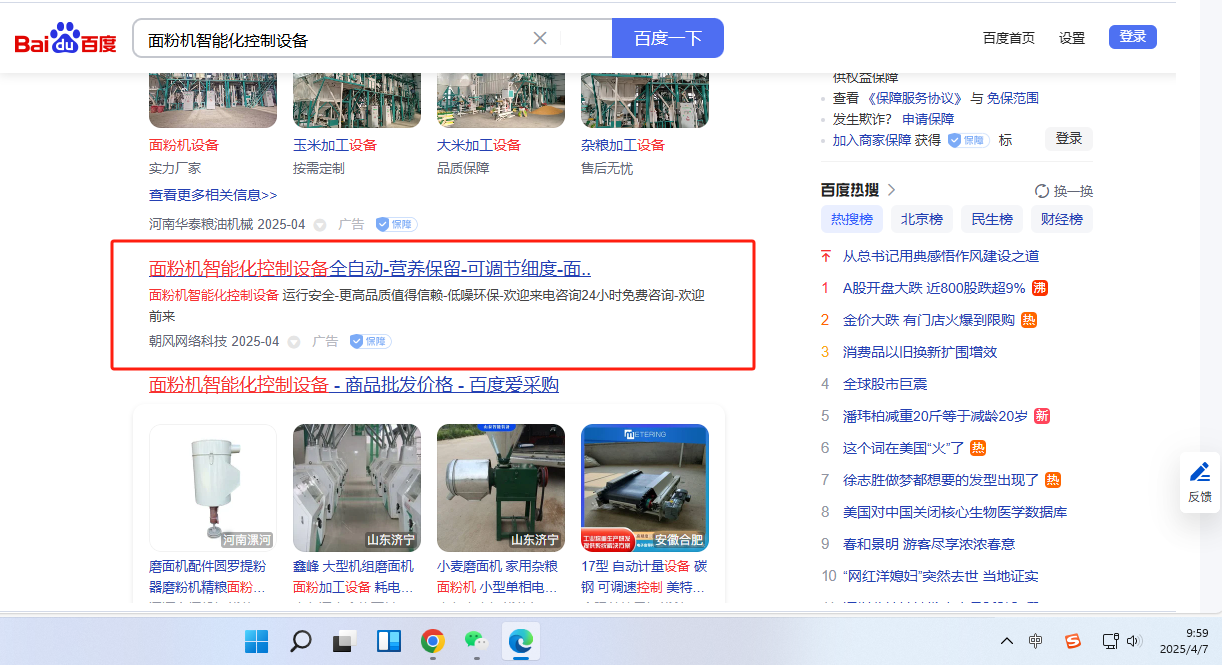Expand 百度热搜 with chevron arrow
Viewport: 1222px width, 665px height.
[x=892, y=190]
